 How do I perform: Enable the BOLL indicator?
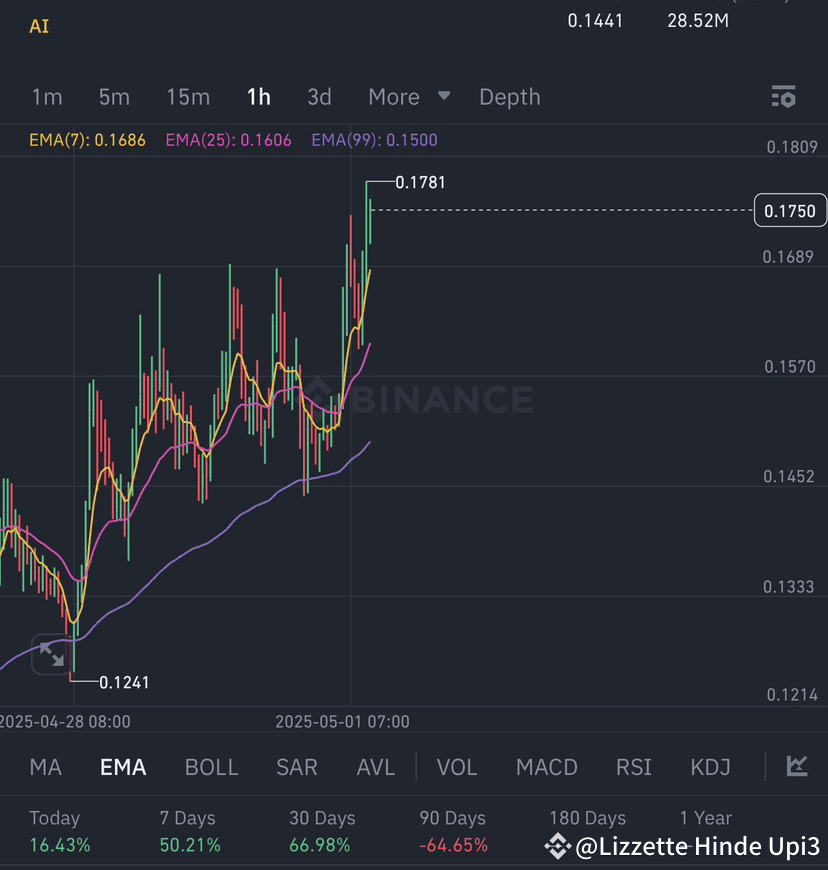coord(211,766)
